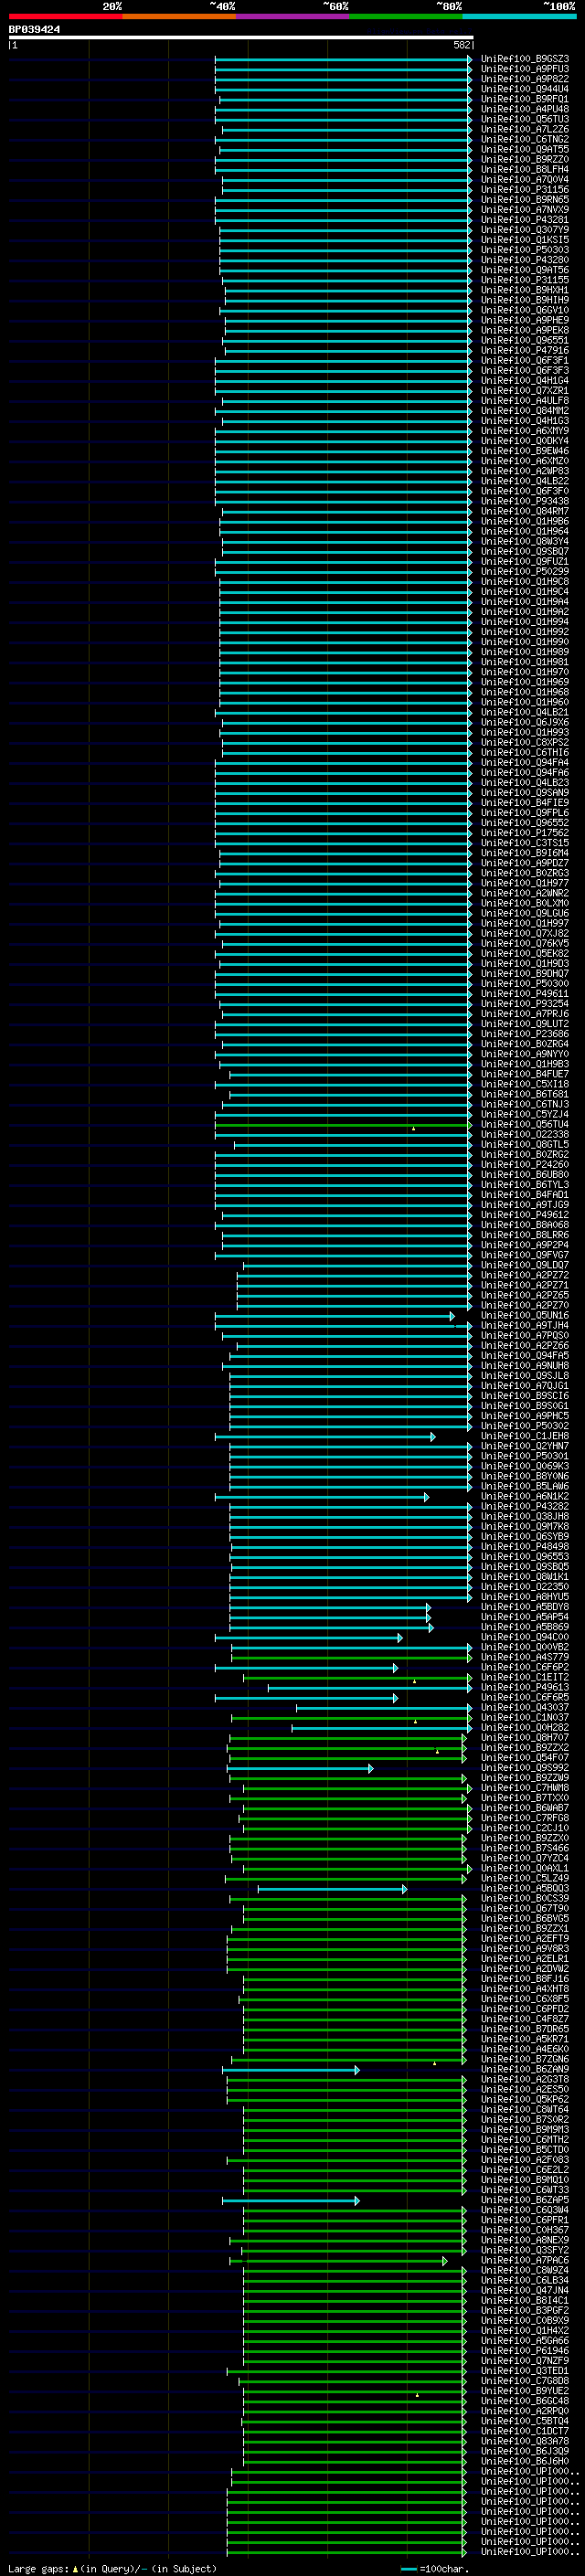The image size is (585, 2576).
Task: Select hit label UniRef100_B3PGF2
Action: click(525, 2310)
